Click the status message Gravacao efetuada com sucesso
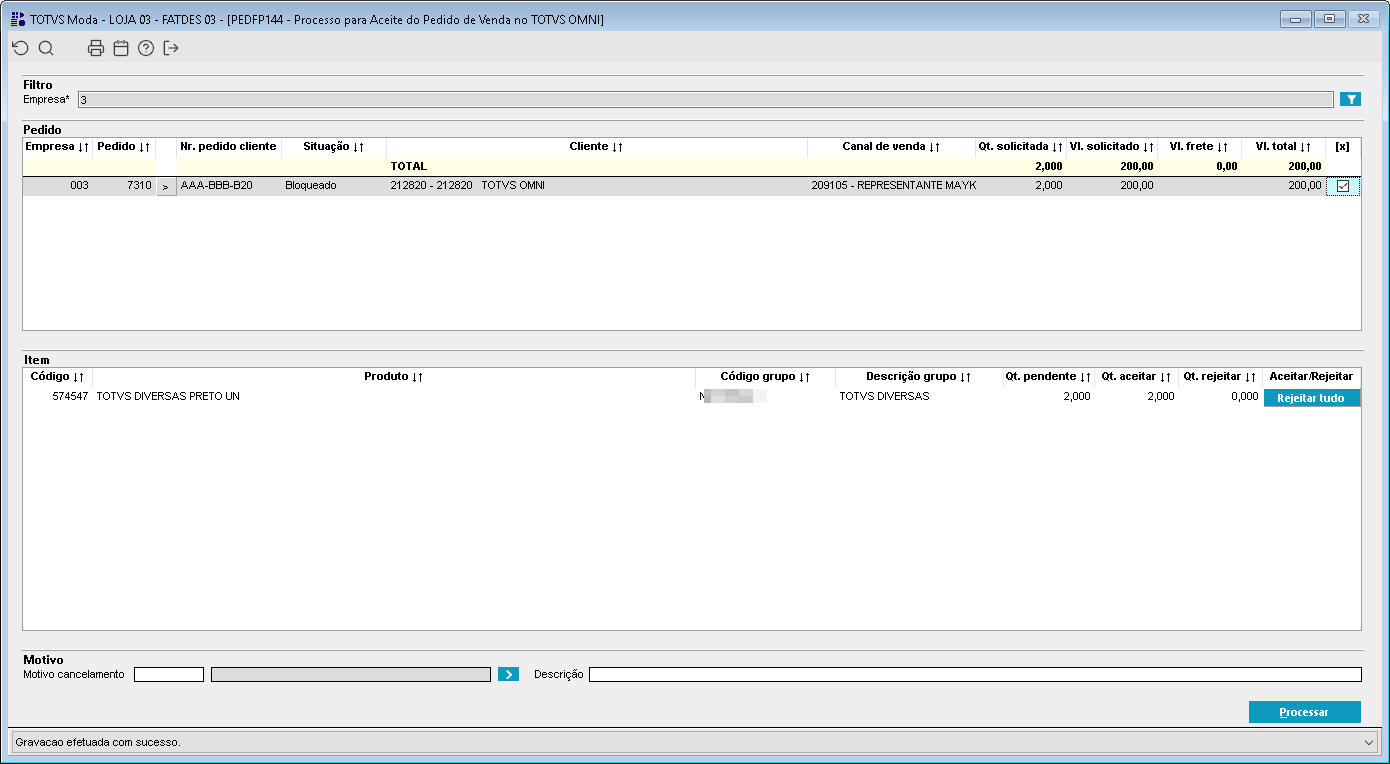This screenshot has height=764, width=1390. [x=98, y=742]
